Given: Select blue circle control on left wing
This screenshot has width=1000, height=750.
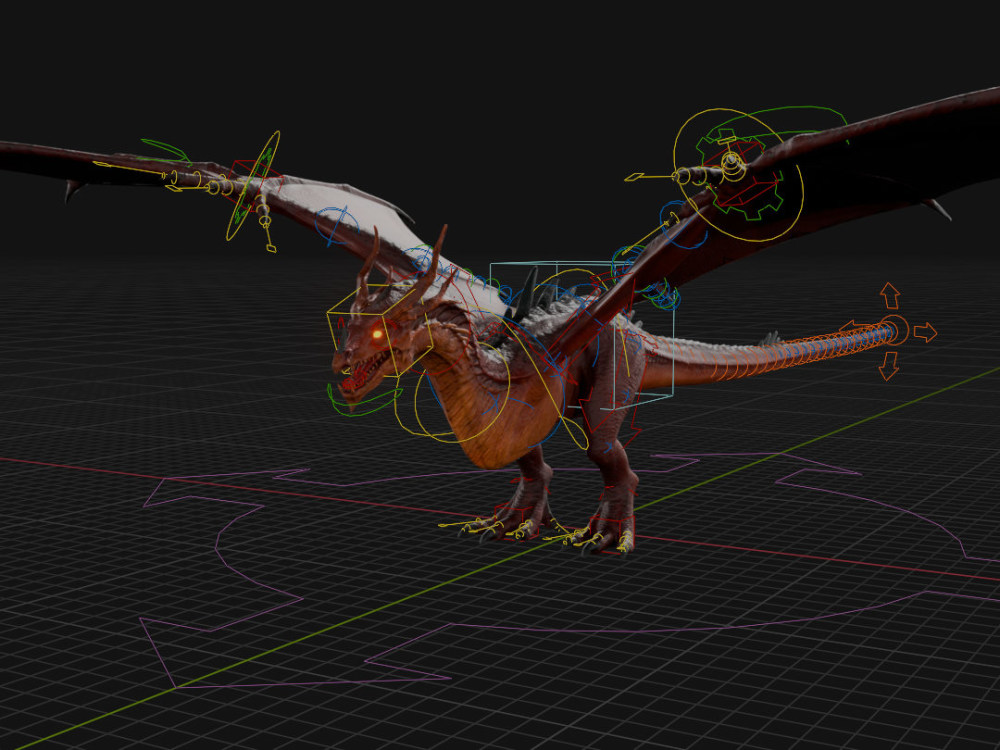Looking at the screenshot, I should [335, 225].
